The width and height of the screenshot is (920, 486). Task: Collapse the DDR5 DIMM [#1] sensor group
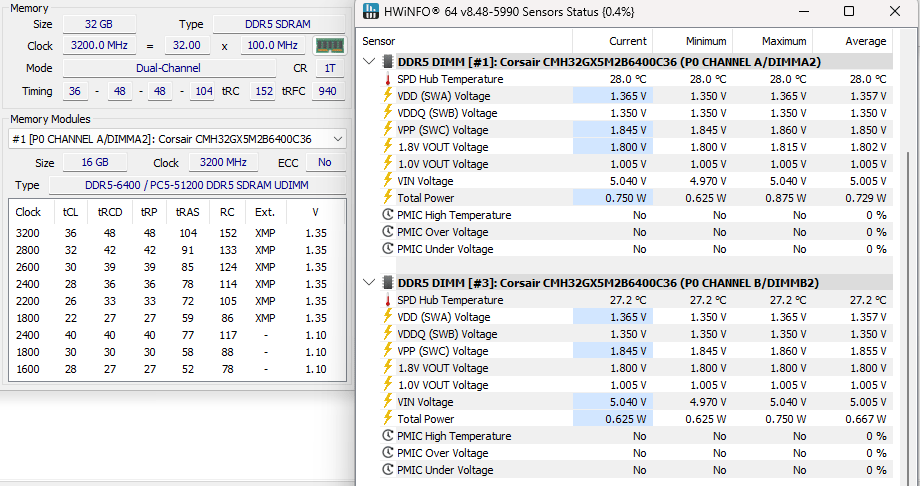point(369,62)
